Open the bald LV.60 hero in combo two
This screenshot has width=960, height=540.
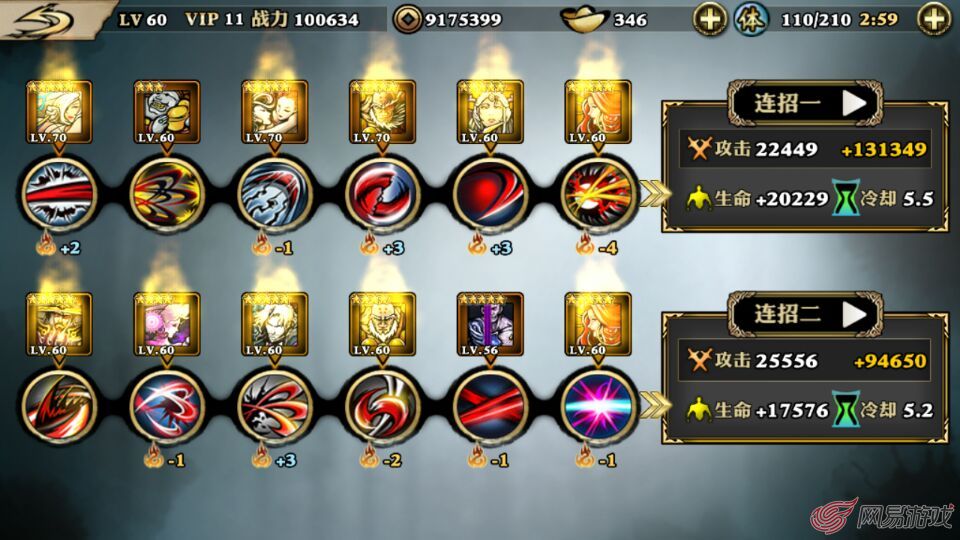click(x=382, y=324)
